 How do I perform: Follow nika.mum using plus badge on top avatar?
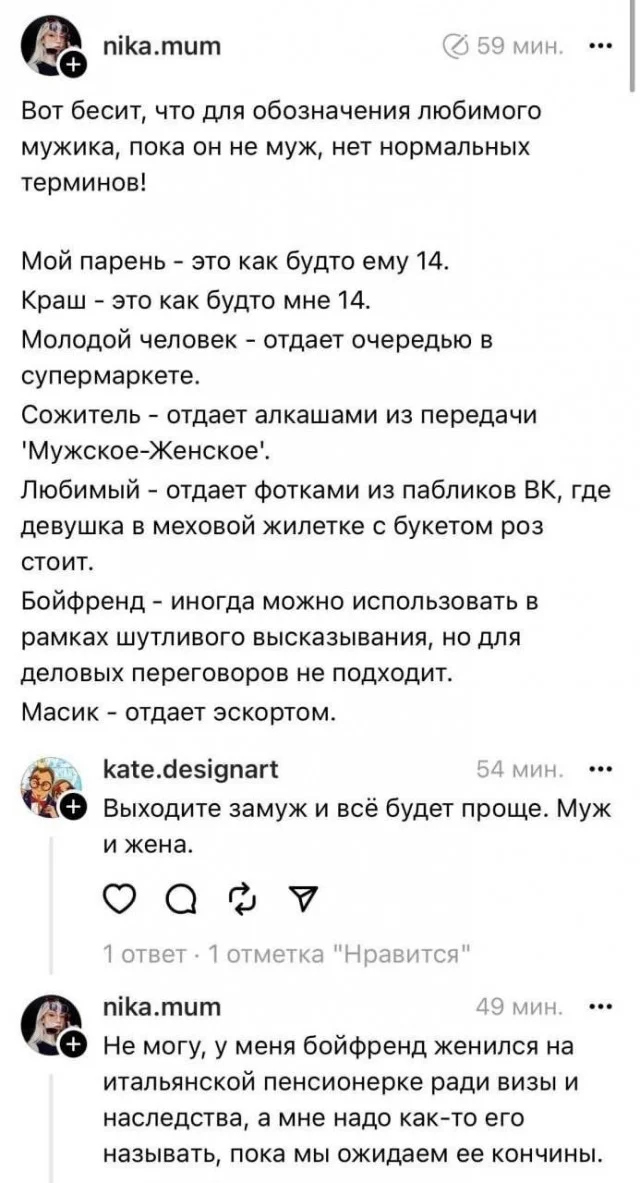click(74, 68)
